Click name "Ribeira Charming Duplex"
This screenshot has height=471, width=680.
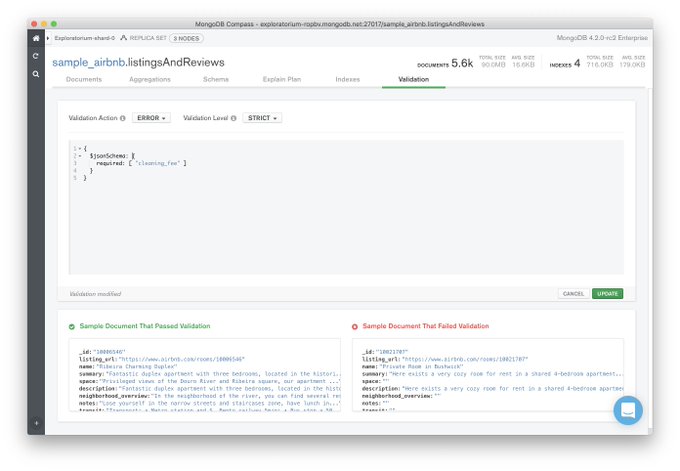(x=136, y=366)
